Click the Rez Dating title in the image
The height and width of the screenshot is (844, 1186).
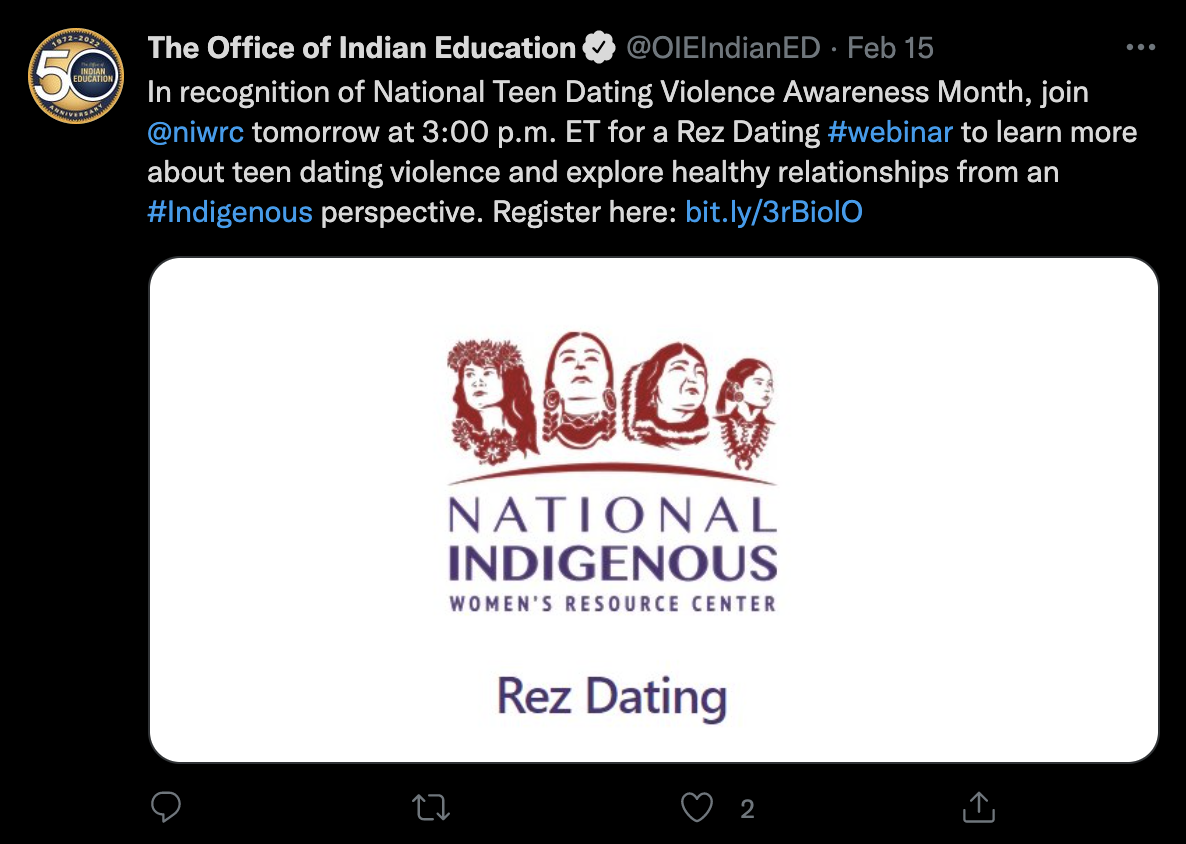(611, 697)
